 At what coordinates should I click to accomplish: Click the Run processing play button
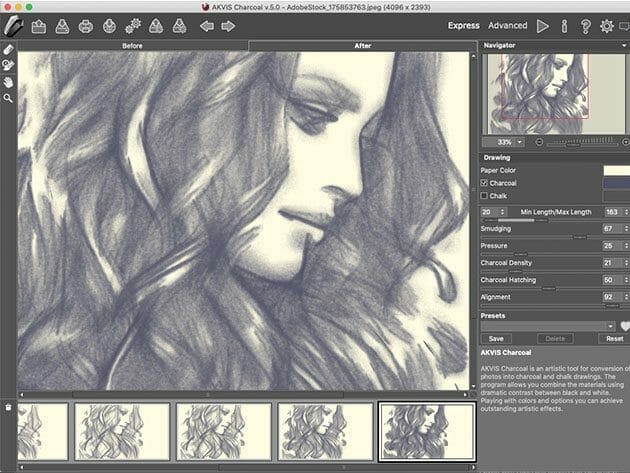pos(543,26)
